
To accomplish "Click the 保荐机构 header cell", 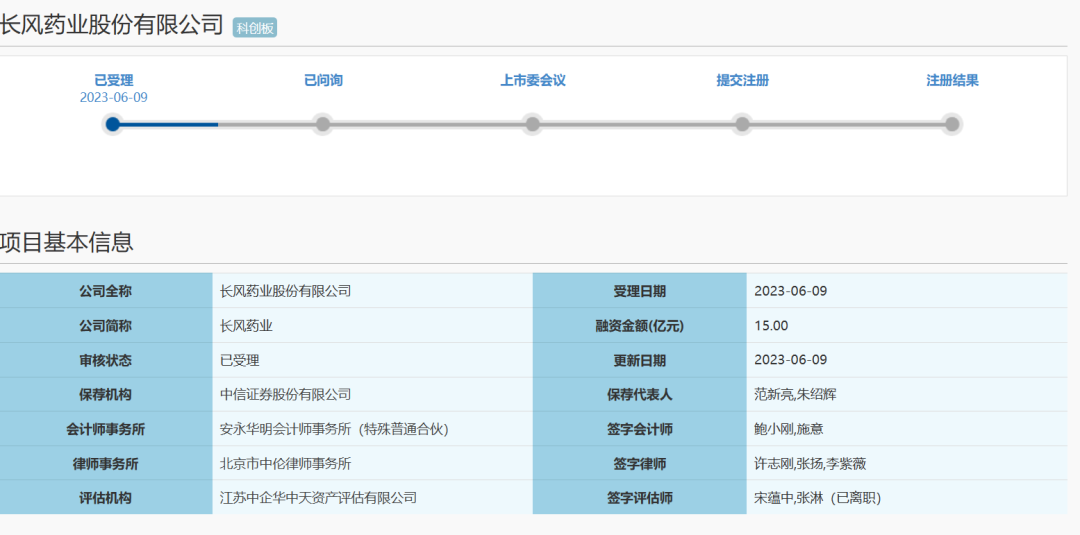I will pyautogui.click(x=106, y=395).
